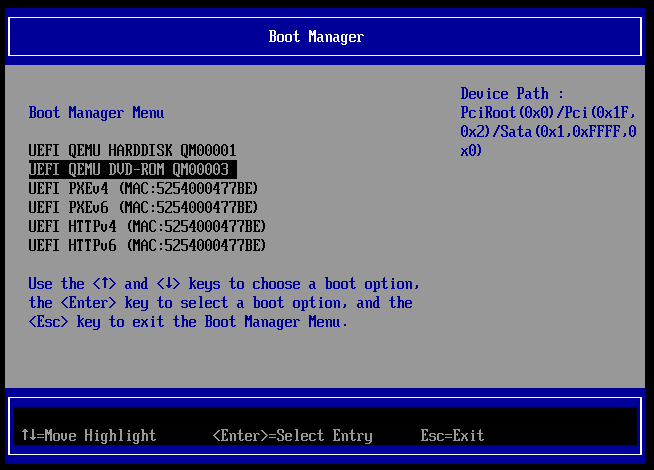
Task: Select highlighted UEFI QEMU DVD-ROM QM00003 entry
Action: (x=133, y=169)
